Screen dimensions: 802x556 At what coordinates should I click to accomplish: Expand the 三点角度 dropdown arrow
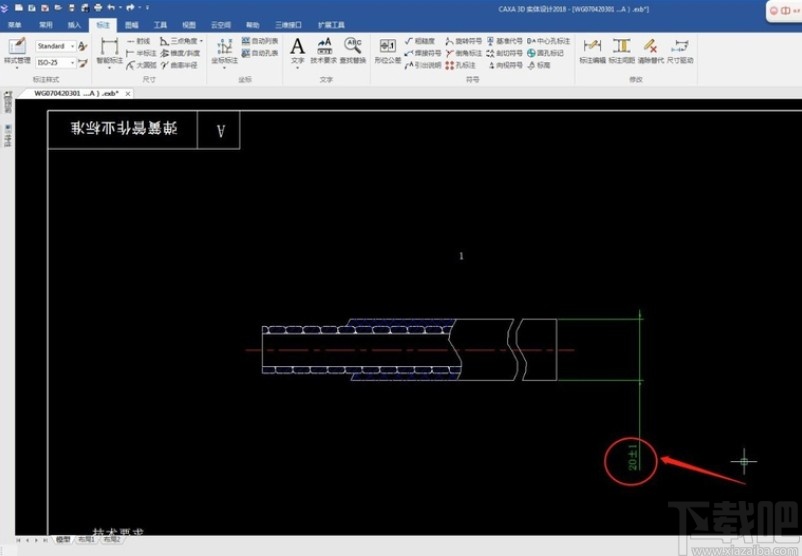point(202,41)
